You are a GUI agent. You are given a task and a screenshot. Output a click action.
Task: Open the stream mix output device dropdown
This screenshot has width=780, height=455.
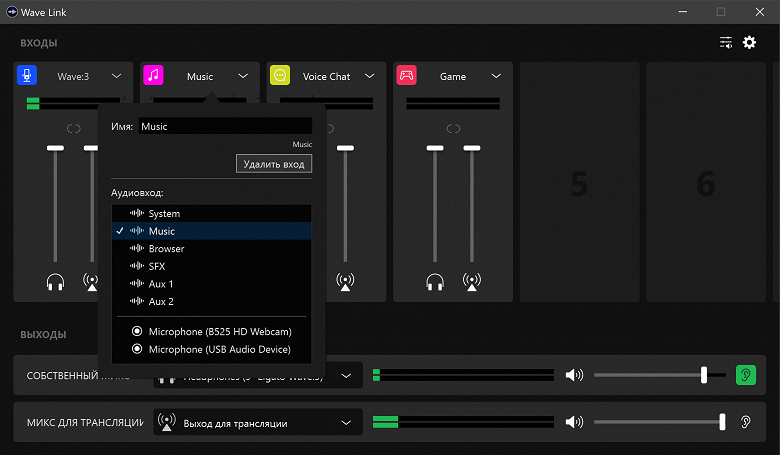click(x=257, y=423)
